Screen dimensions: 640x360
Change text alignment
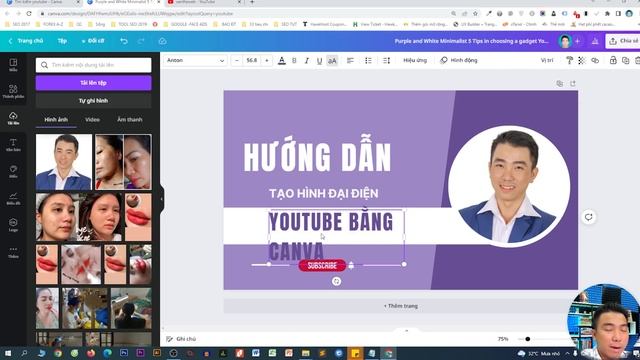[350, 60]
